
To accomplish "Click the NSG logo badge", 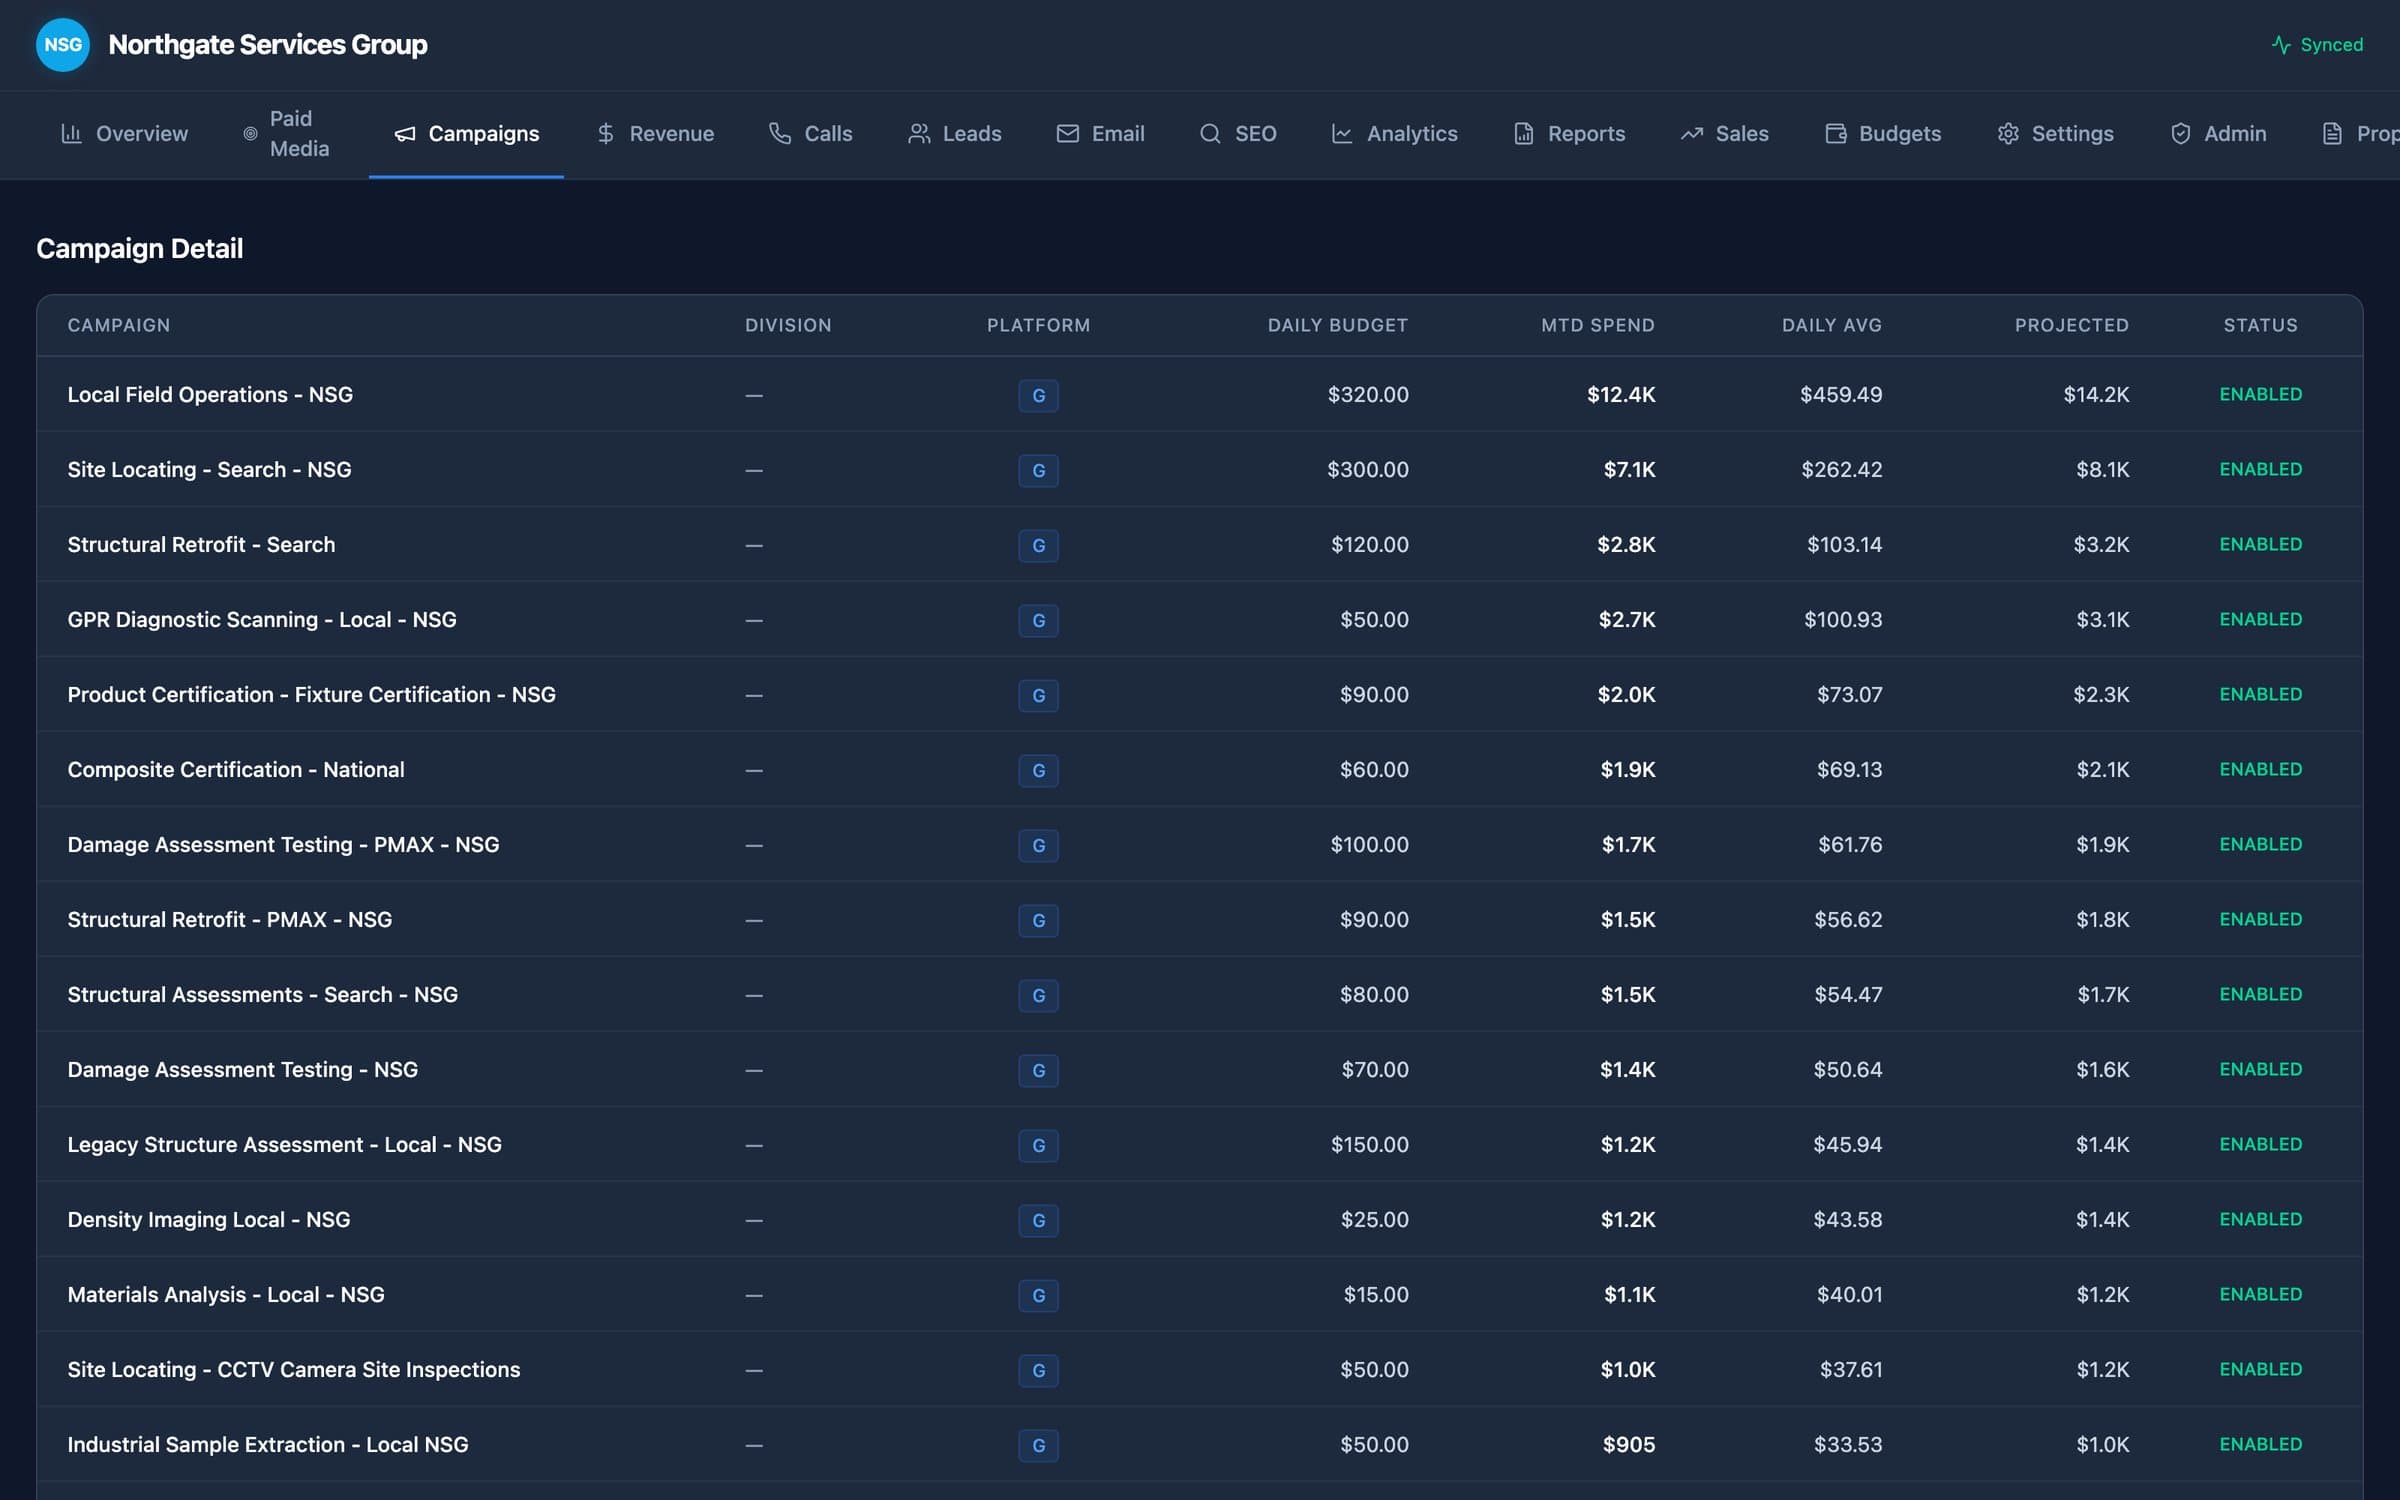I will point(63,45).
